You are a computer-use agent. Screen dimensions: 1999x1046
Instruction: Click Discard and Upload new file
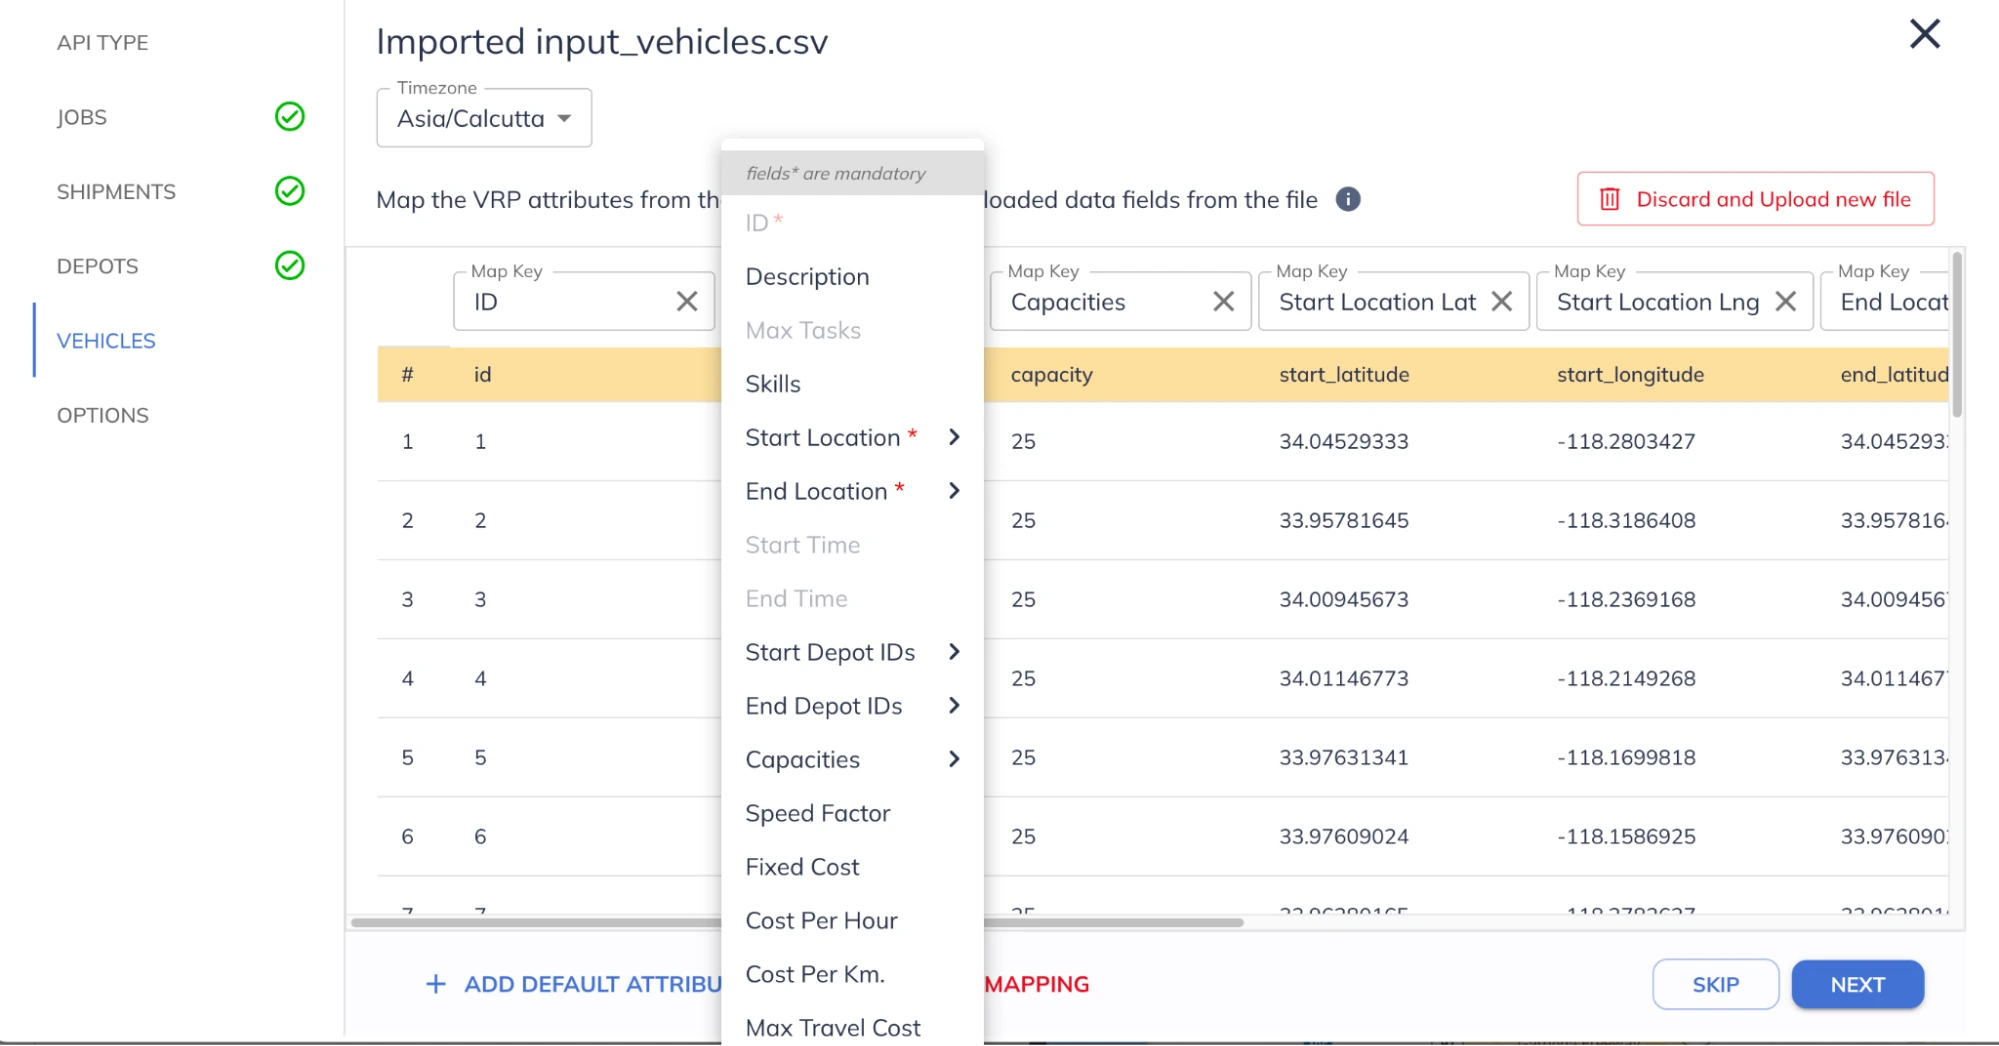point(1755,199)
